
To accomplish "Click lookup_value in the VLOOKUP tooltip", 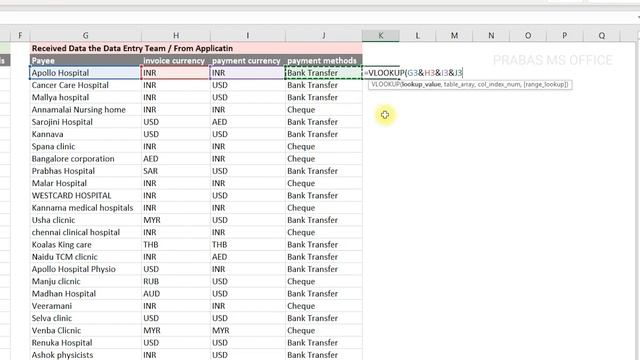I will (421, 84).
